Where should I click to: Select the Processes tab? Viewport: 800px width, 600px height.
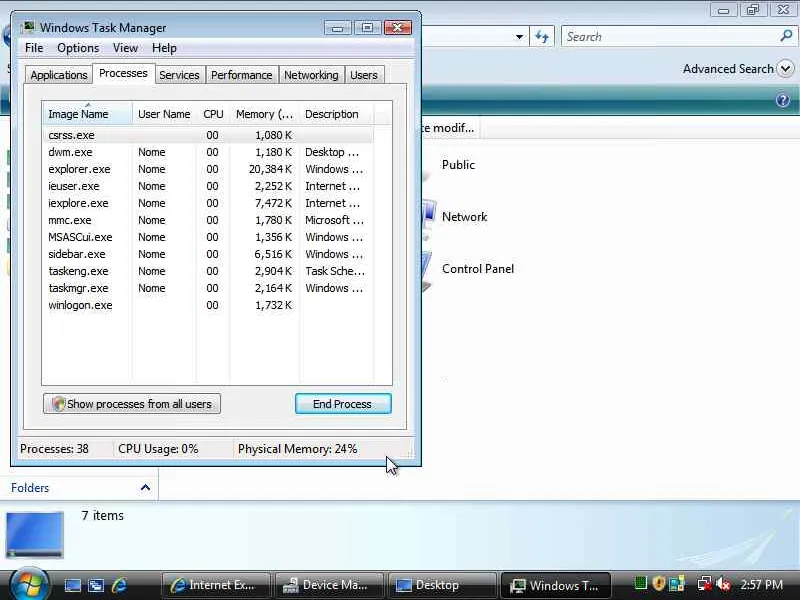(x=123, y=73)
